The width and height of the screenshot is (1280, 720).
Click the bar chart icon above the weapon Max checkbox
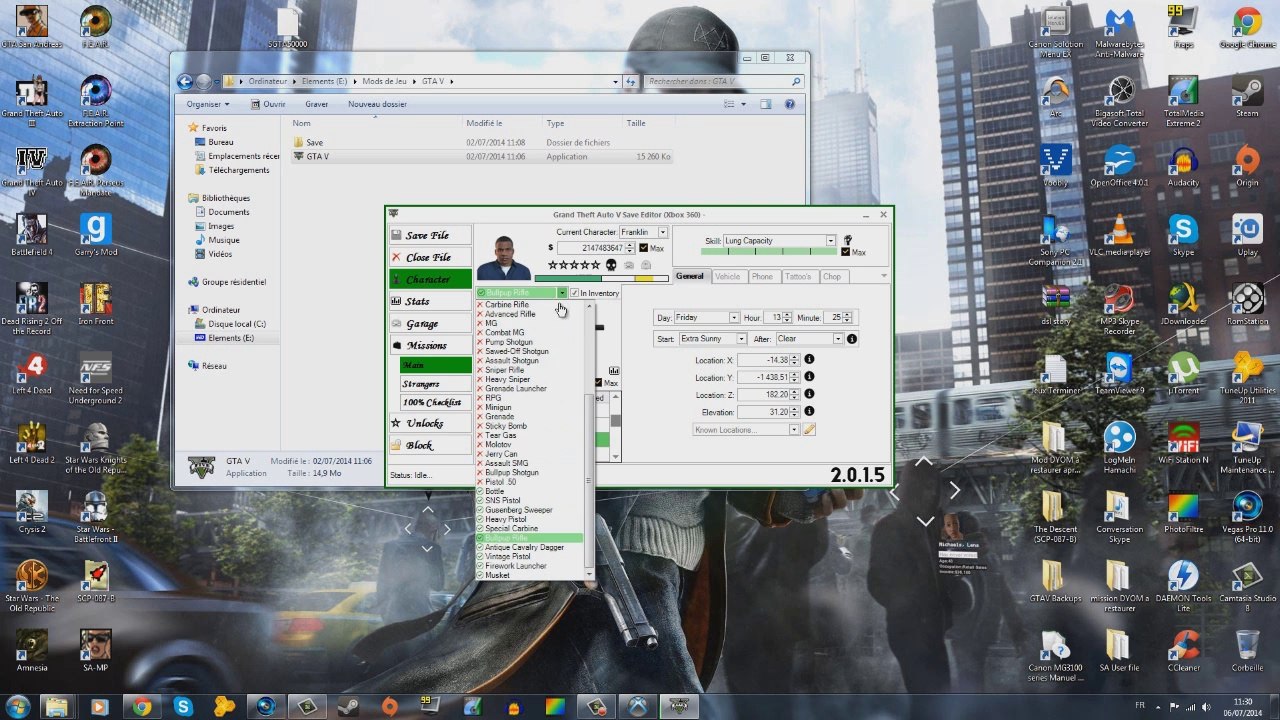pos(614,371)
